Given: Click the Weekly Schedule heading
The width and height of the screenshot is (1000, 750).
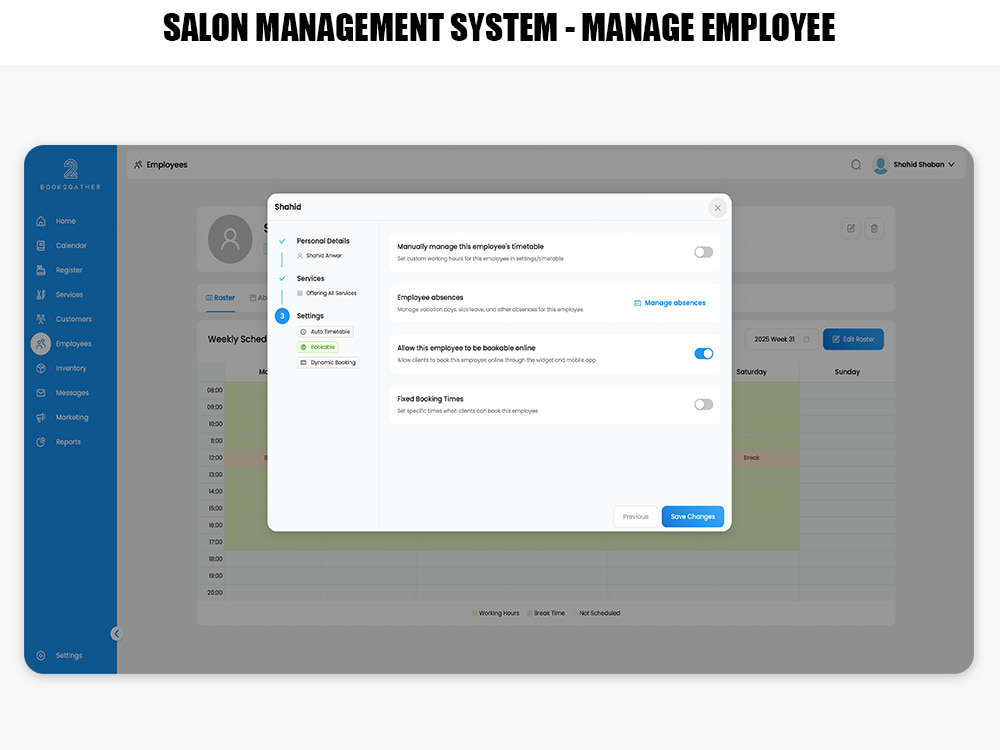Looking at the screenshot, I should (x=237, y=339).
